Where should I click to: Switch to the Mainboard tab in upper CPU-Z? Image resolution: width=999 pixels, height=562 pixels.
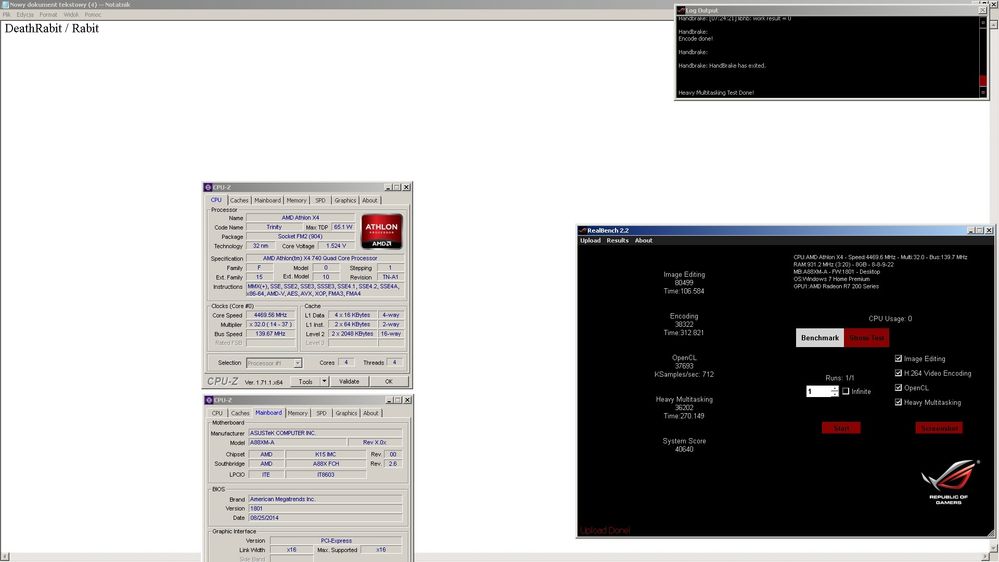pos(268,200)
